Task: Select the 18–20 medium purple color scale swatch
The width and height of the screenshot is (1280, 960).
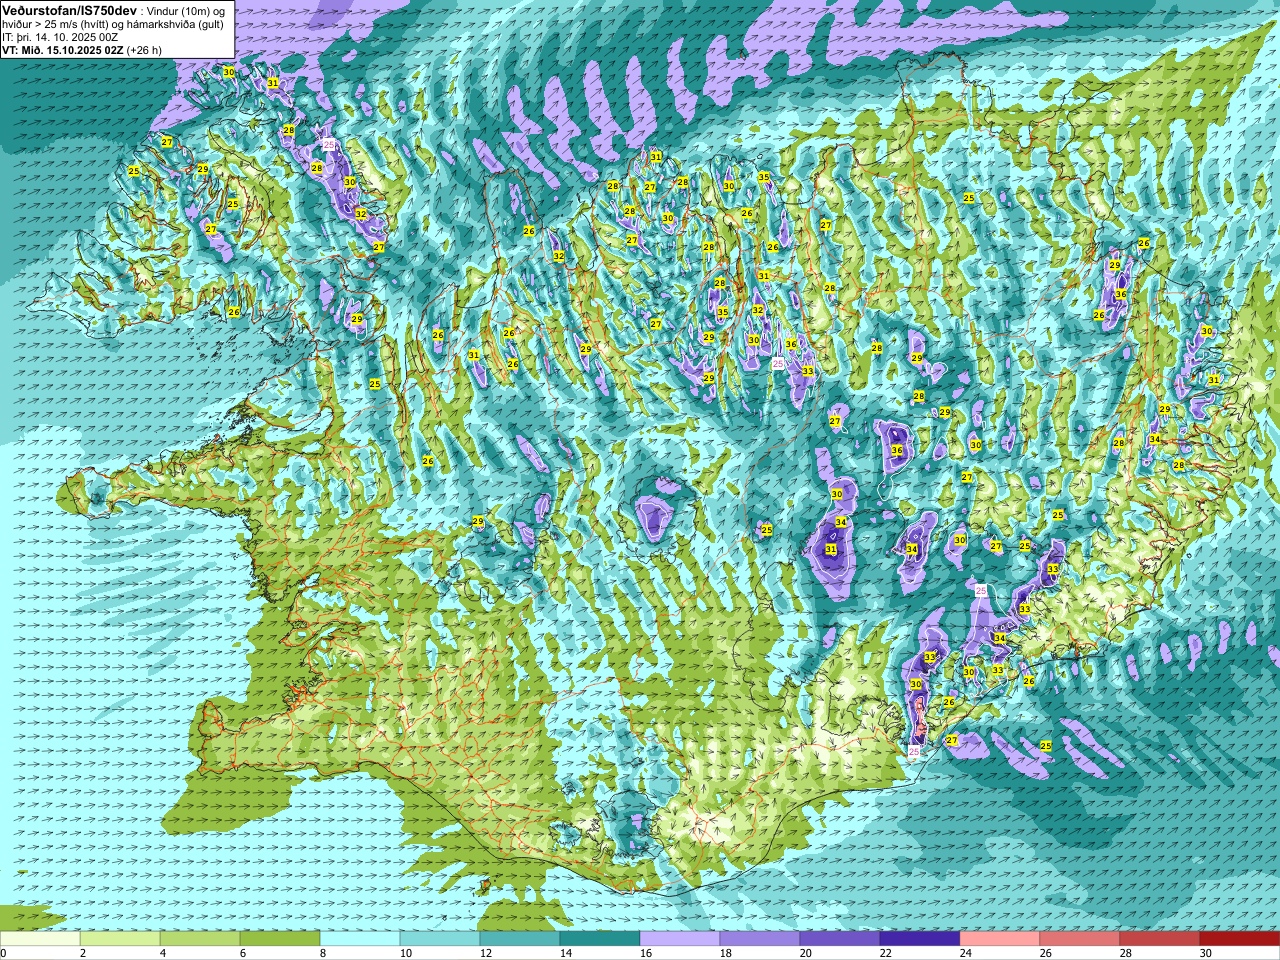Action: 760,938
